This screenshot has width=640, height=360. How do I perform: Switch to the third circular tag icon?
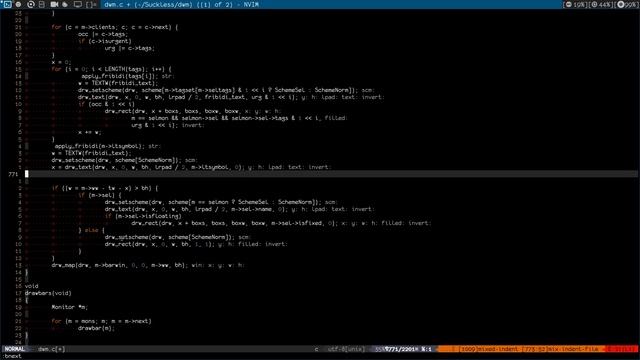(x=31, y=4)
